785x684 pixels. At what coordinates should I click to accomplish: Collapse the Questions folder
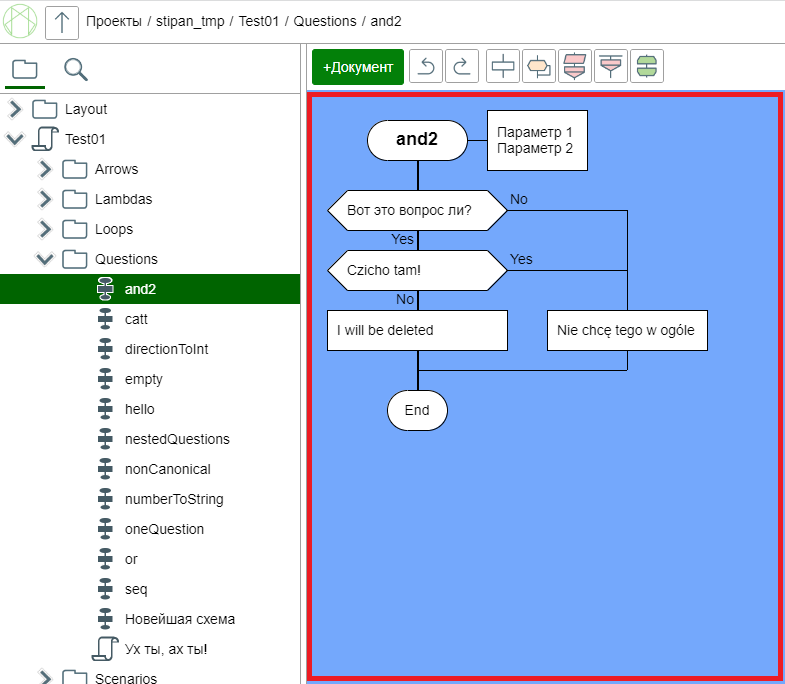click(x=45, y=259)
